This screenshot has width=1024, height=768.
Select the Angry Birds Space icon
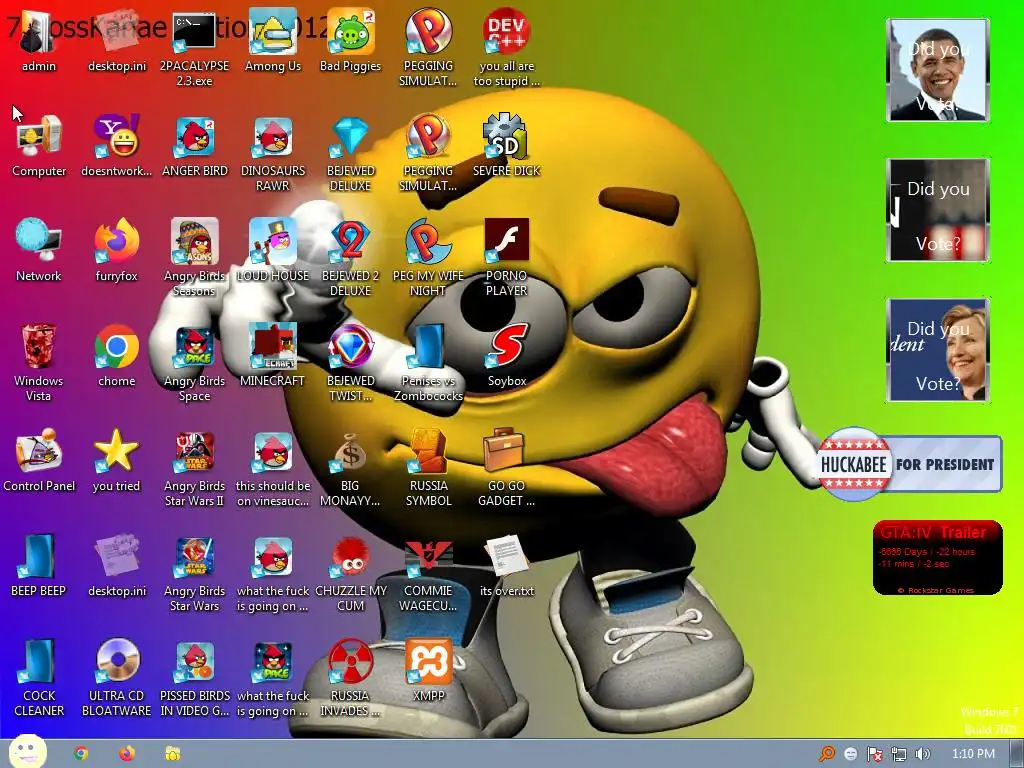pos(194,346)
